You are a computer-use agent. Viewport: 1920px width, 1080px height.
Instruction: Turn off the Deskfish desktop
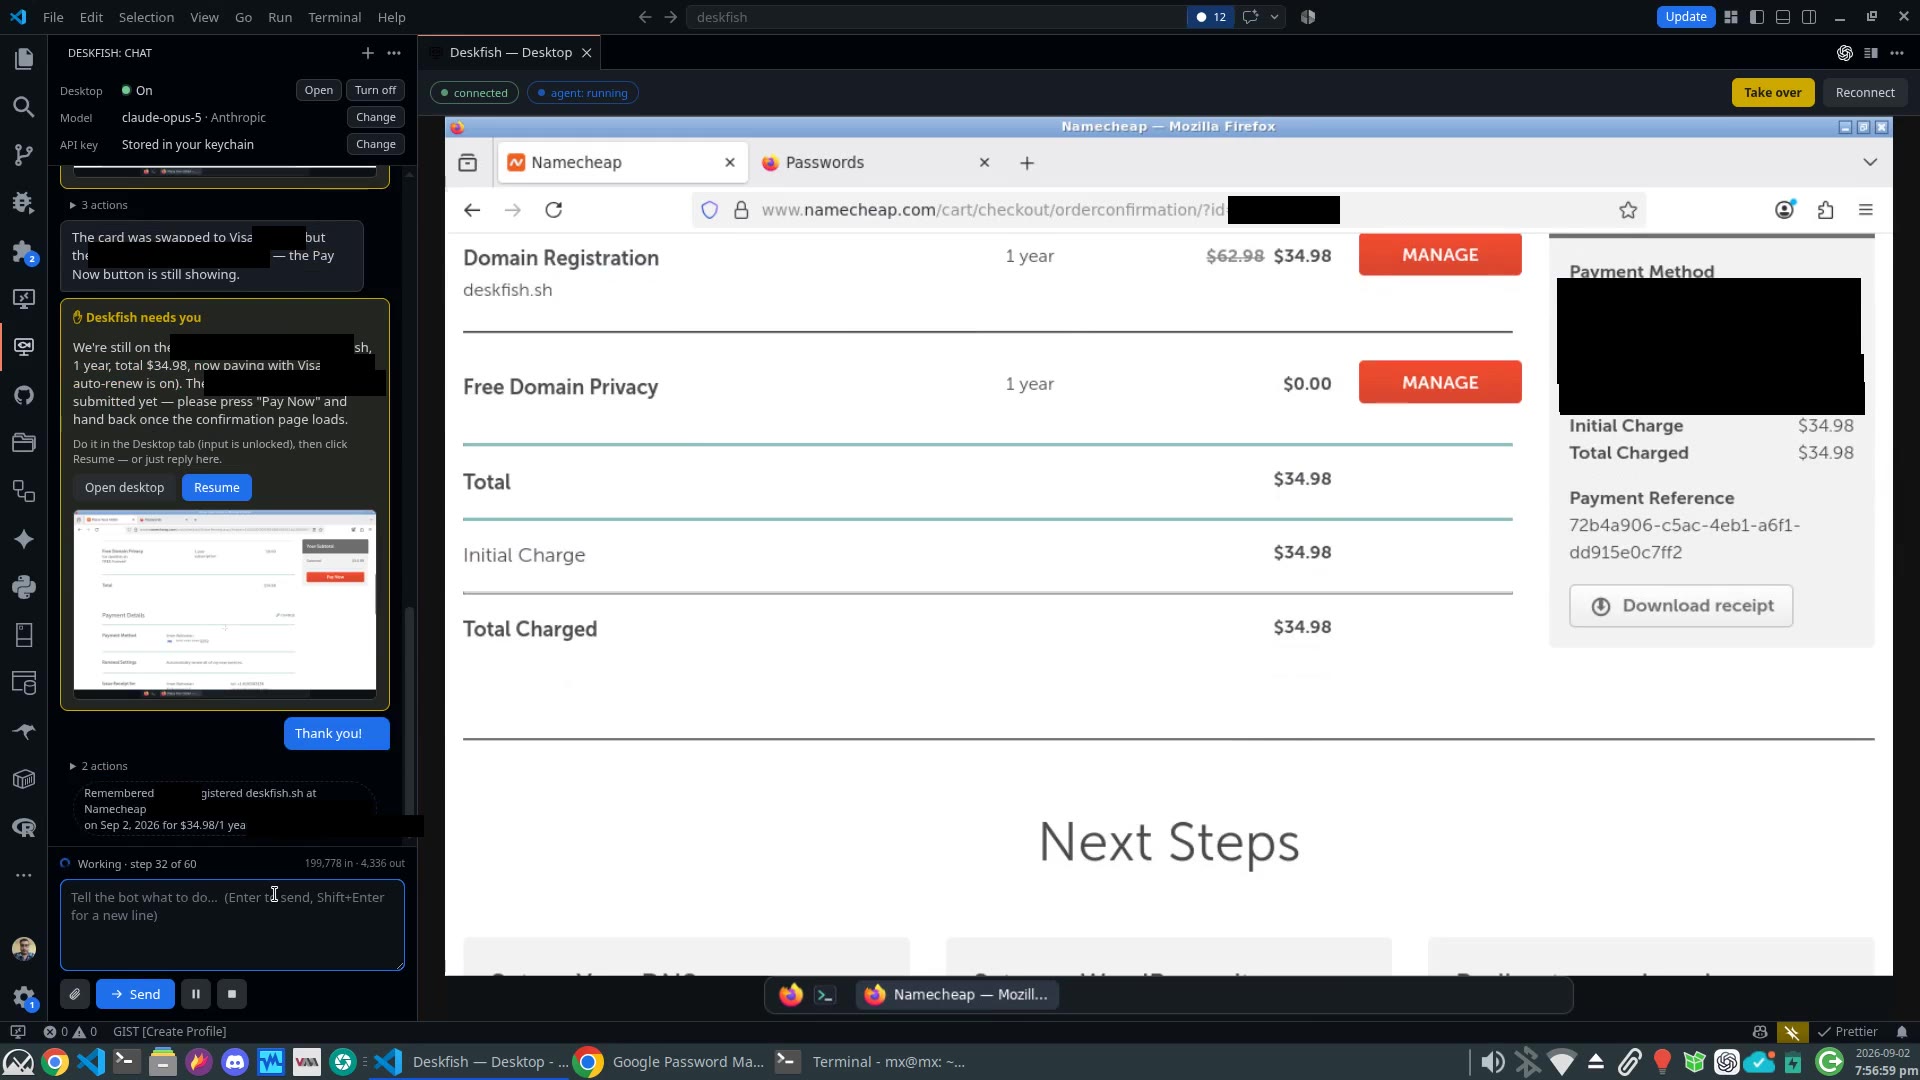tap(375, 90)
